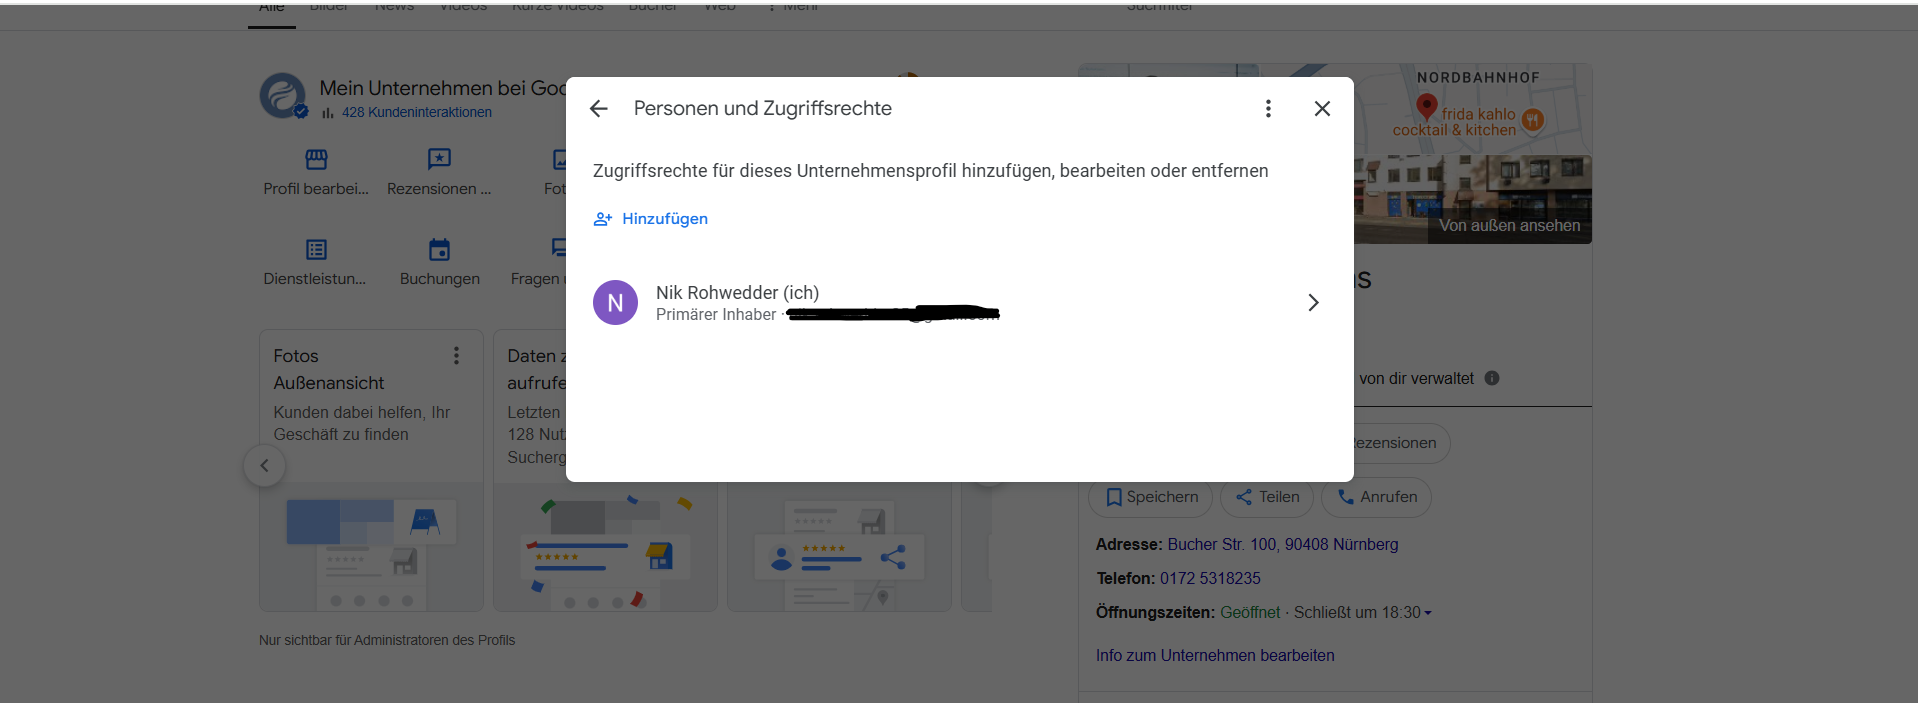Image resolution: width=1918 pixels, height=703 pixels.
Task: Click the Anrufen button
Action: 1377,497
